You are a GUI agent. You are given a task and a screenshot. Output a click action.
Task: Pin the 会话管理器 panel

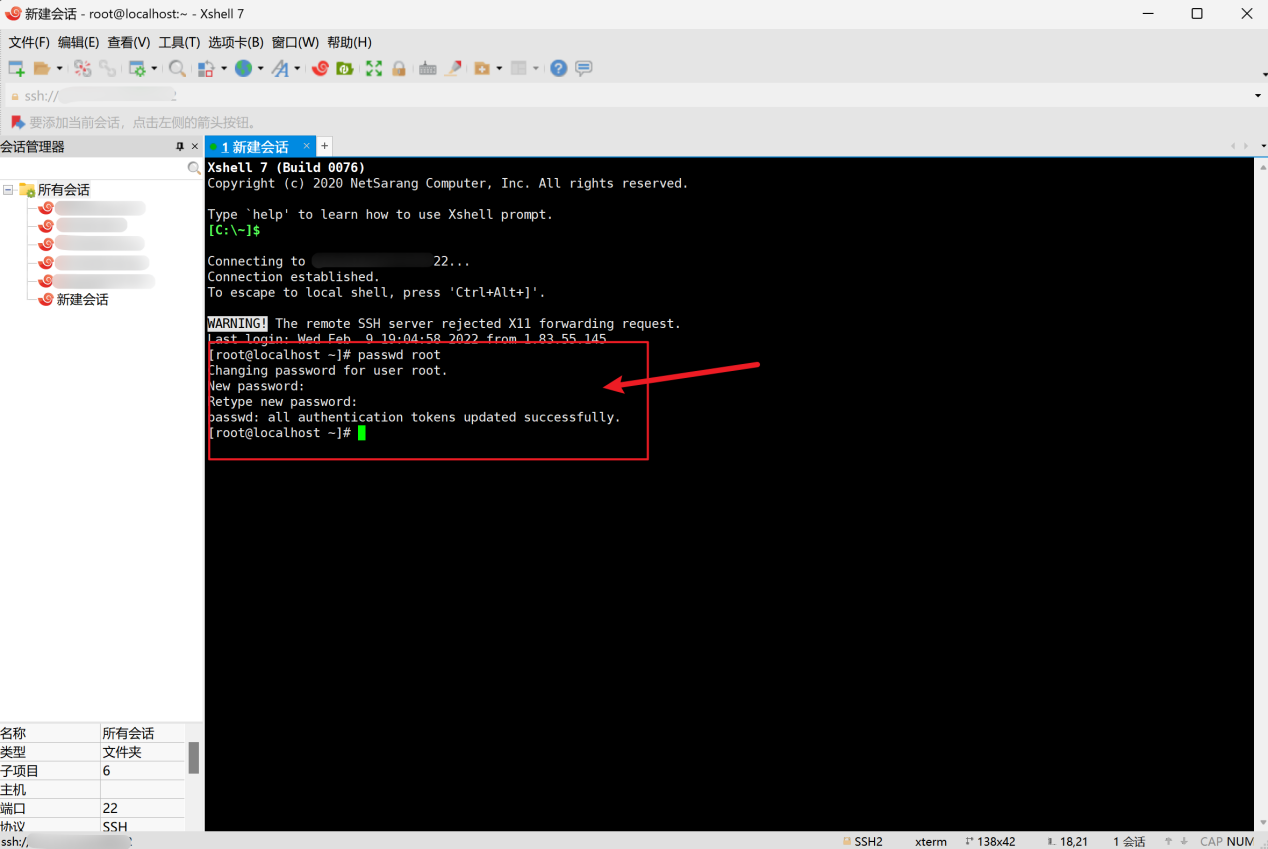180,146
